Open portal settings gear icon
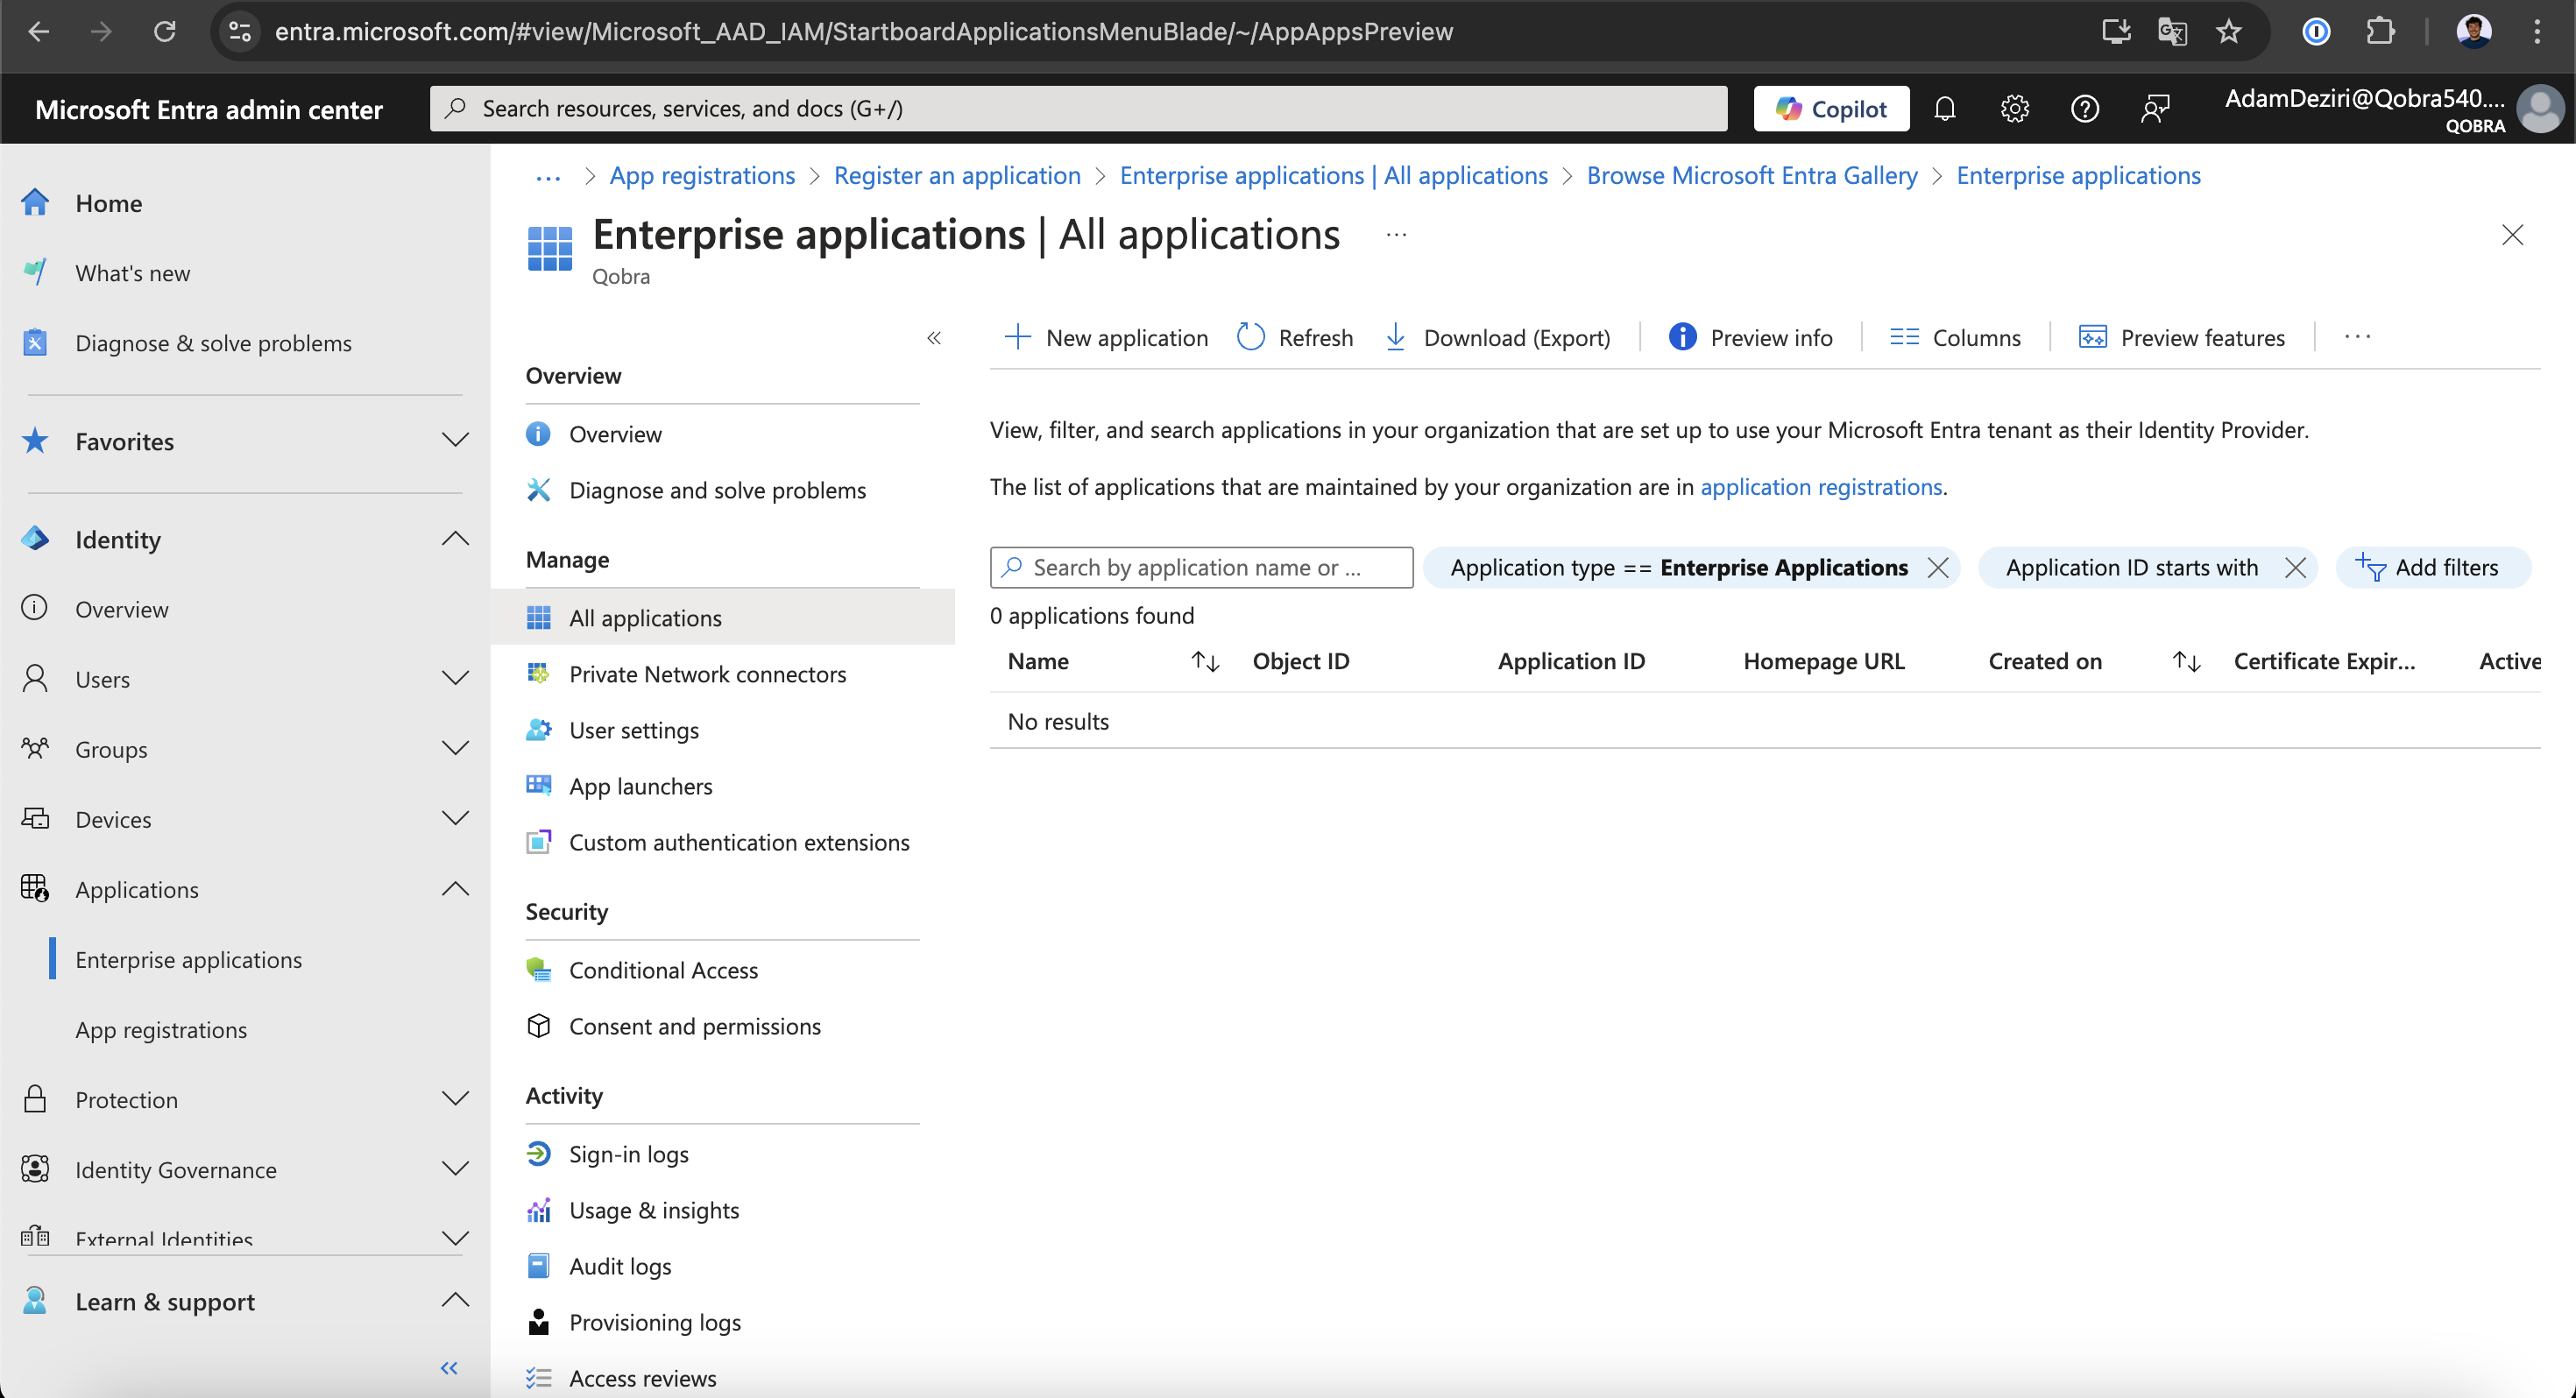 (x=2014, y=108)
